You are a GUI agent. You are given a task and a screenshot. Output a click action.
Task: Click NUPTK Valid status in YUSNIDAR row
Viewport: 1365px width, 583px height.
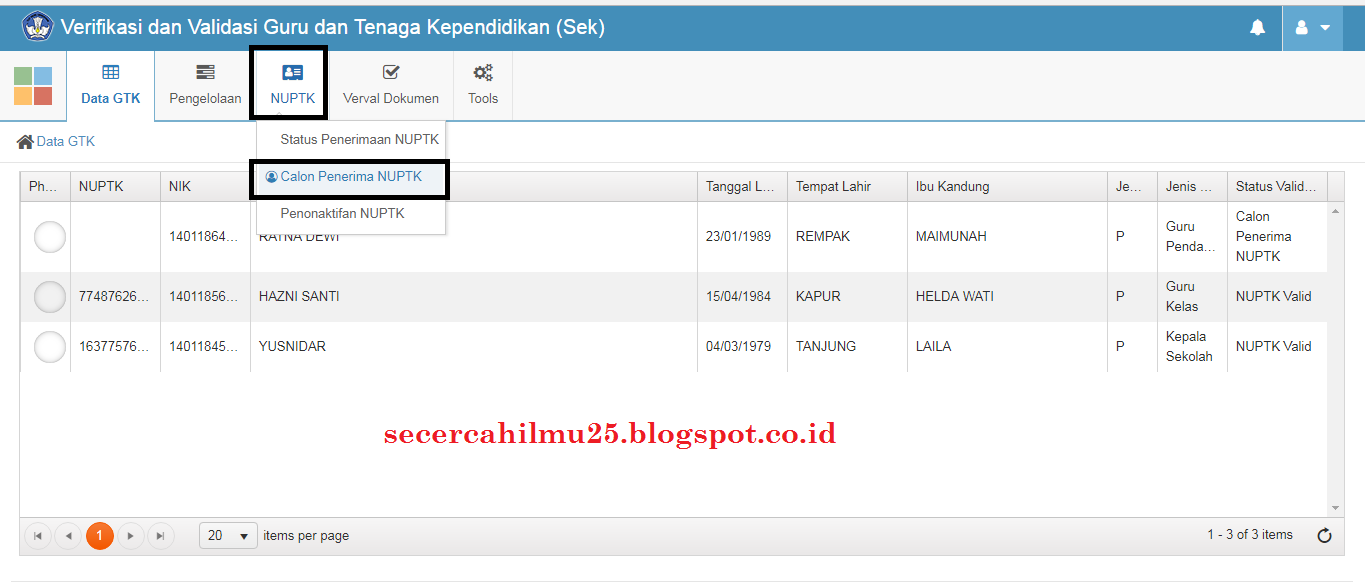[1277, 347]
